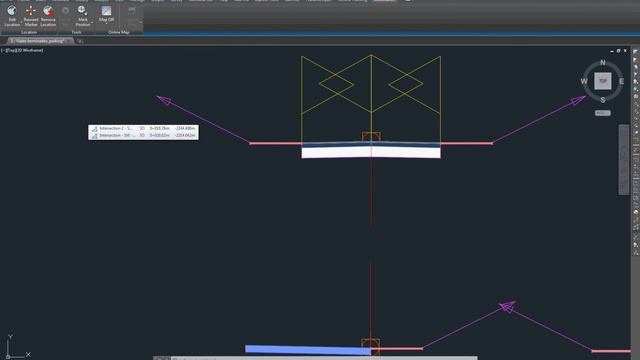Close the drawing viewport window
This screenshot has width=640, height=360.
(625, 51)
